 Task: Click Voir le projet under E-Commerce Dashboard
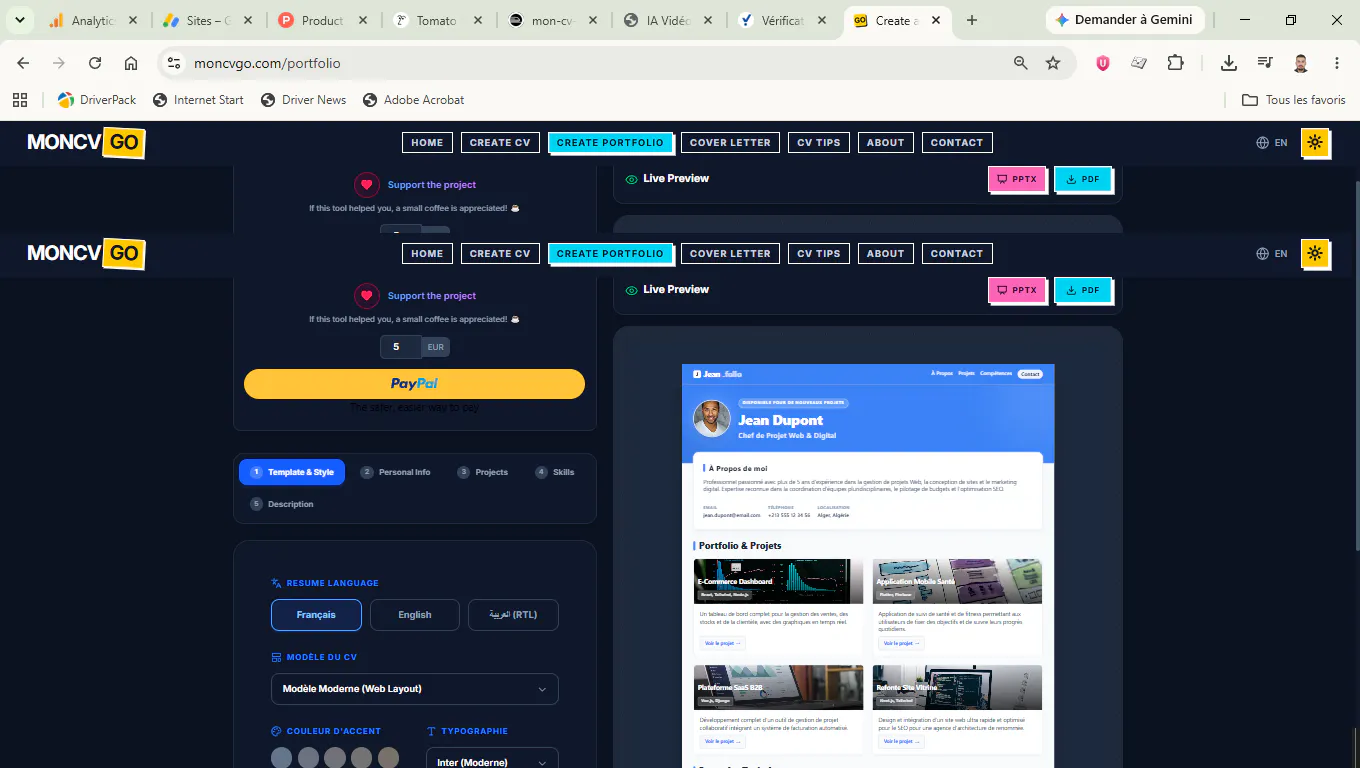coord(723,643)
